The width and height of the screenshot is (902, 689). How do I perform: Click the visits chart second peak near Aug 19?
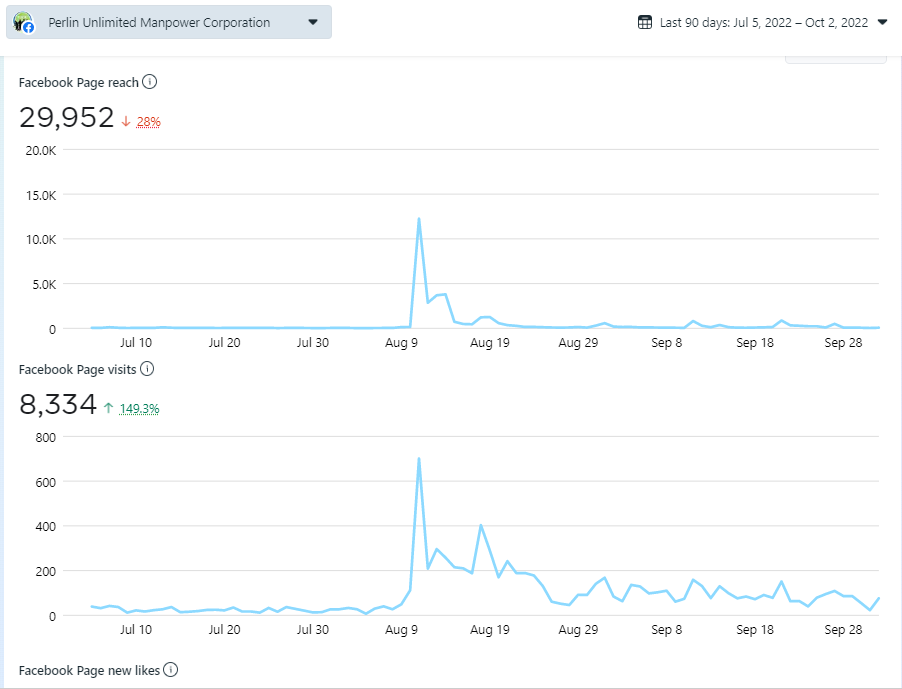click(481, 525)
